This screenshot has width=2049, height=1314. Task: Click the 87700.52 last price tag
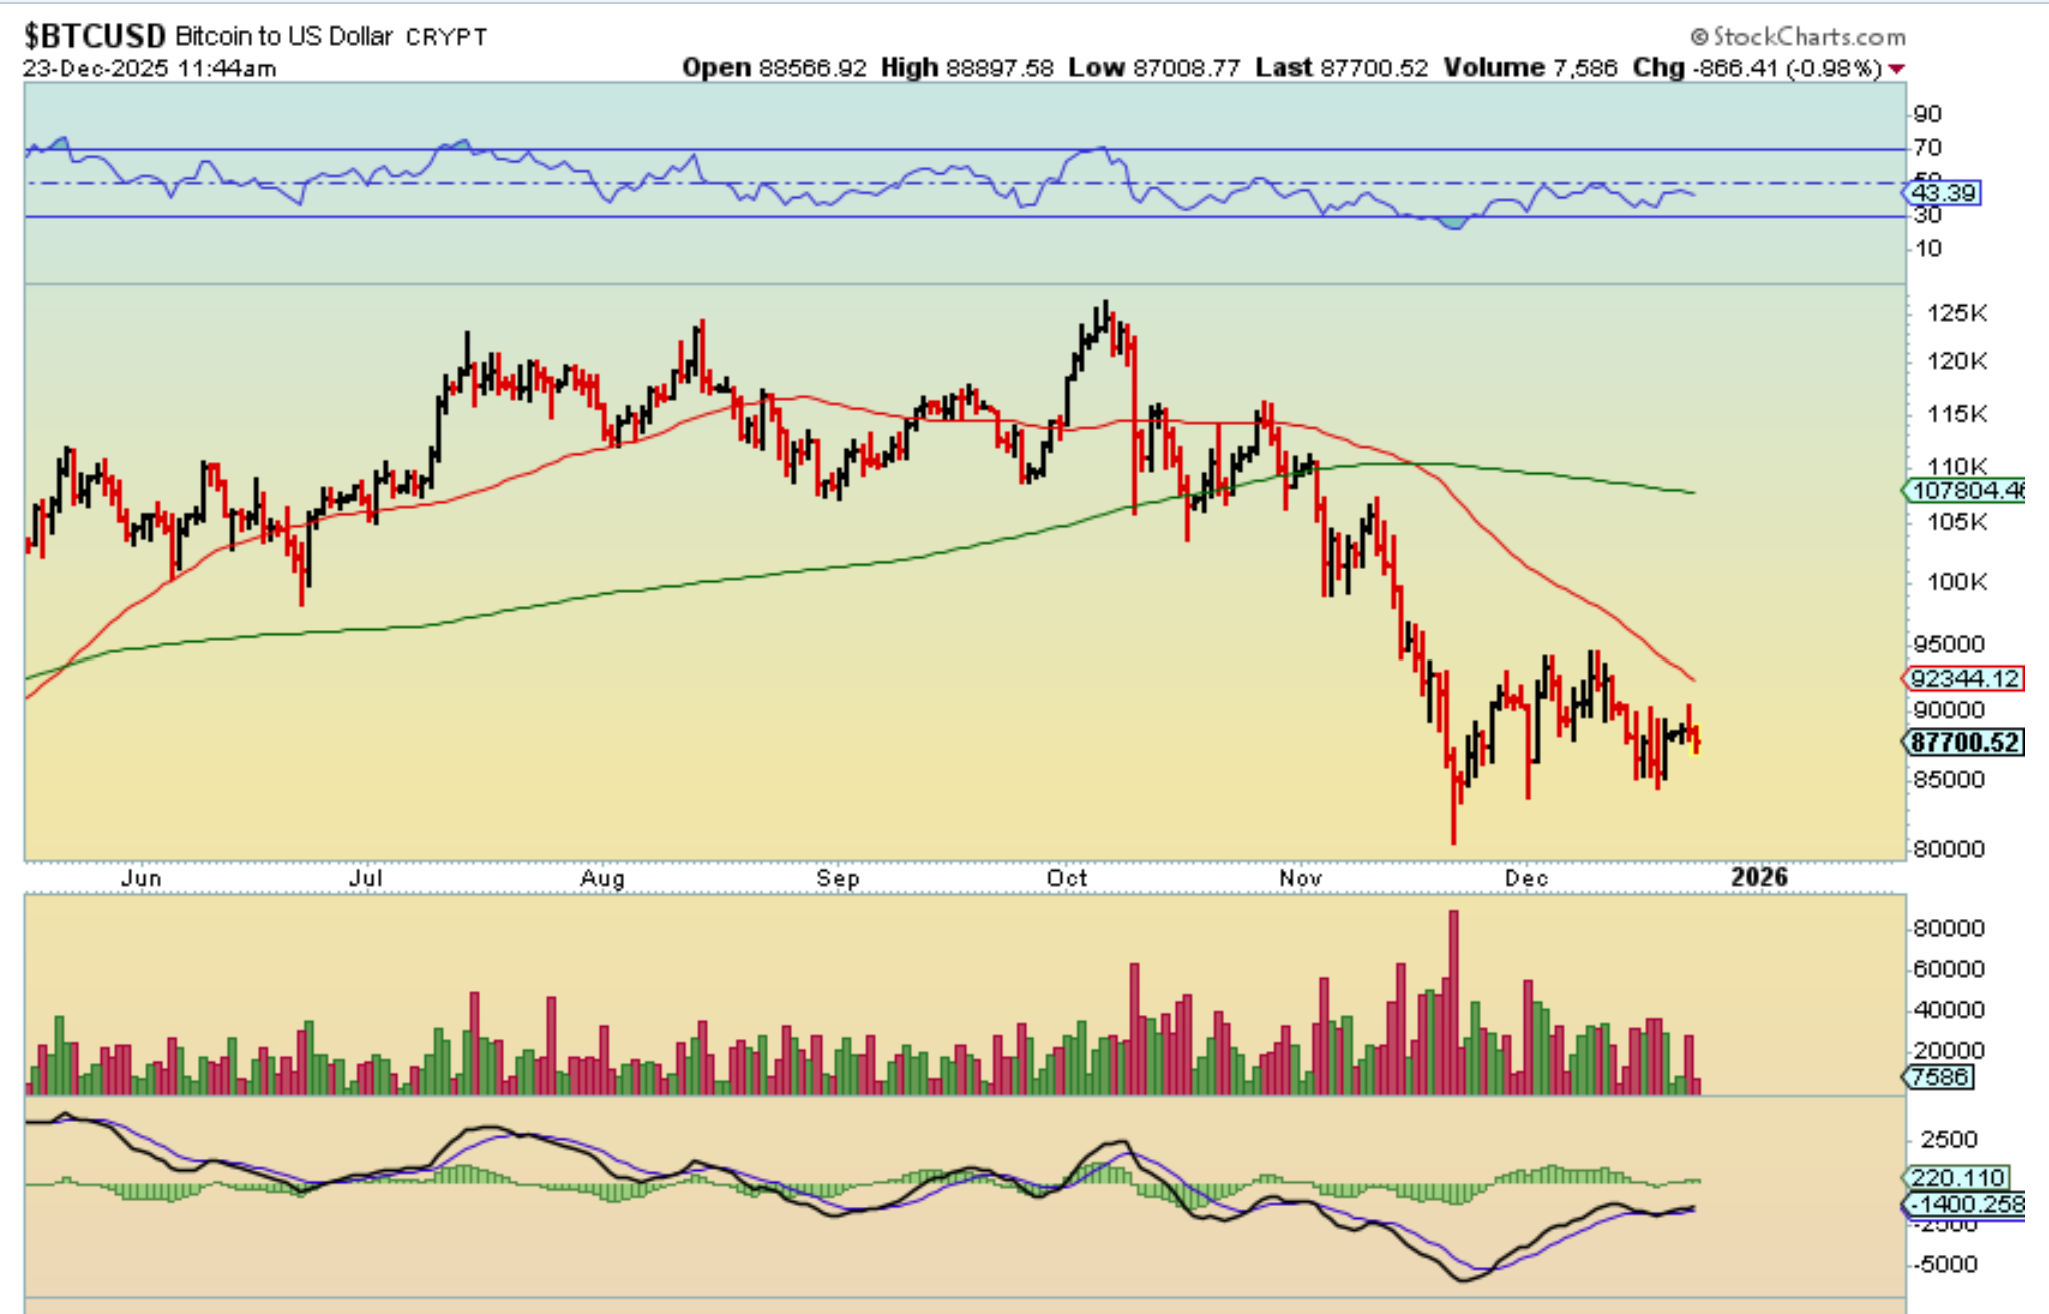click(1964, 742)
